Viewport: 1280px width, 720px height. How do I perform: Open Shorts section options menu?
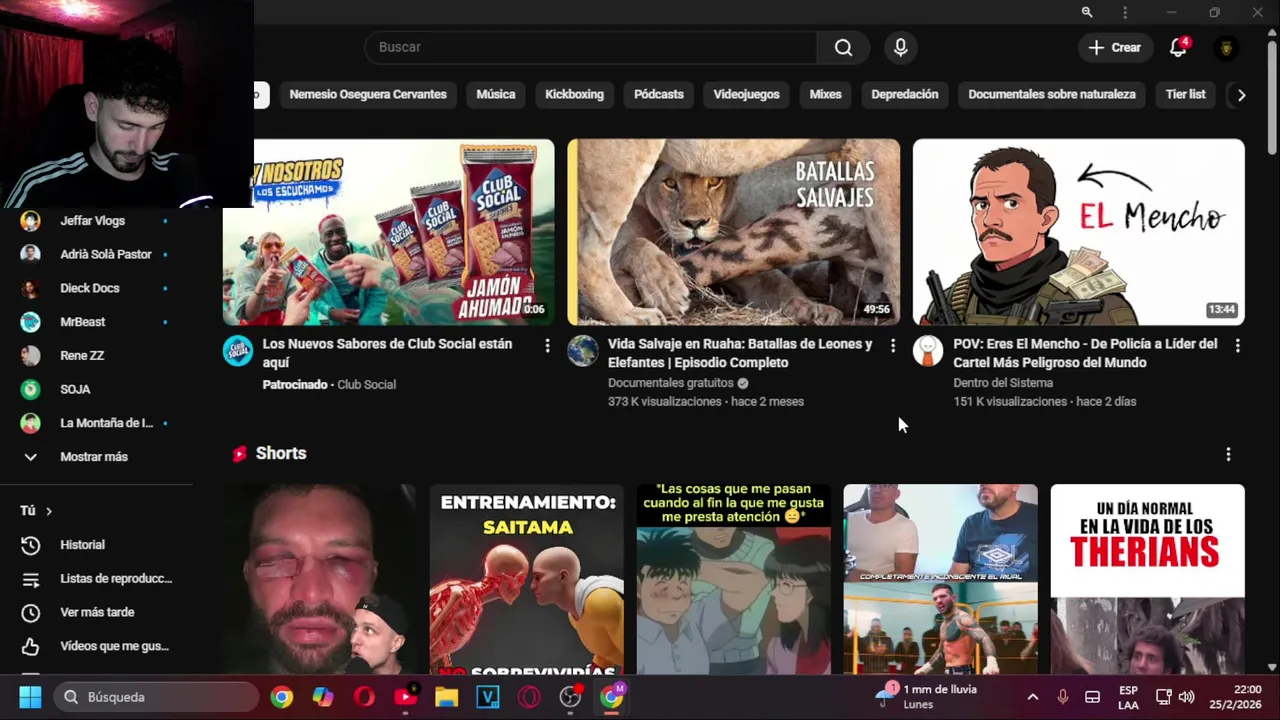click(1228, 454)
